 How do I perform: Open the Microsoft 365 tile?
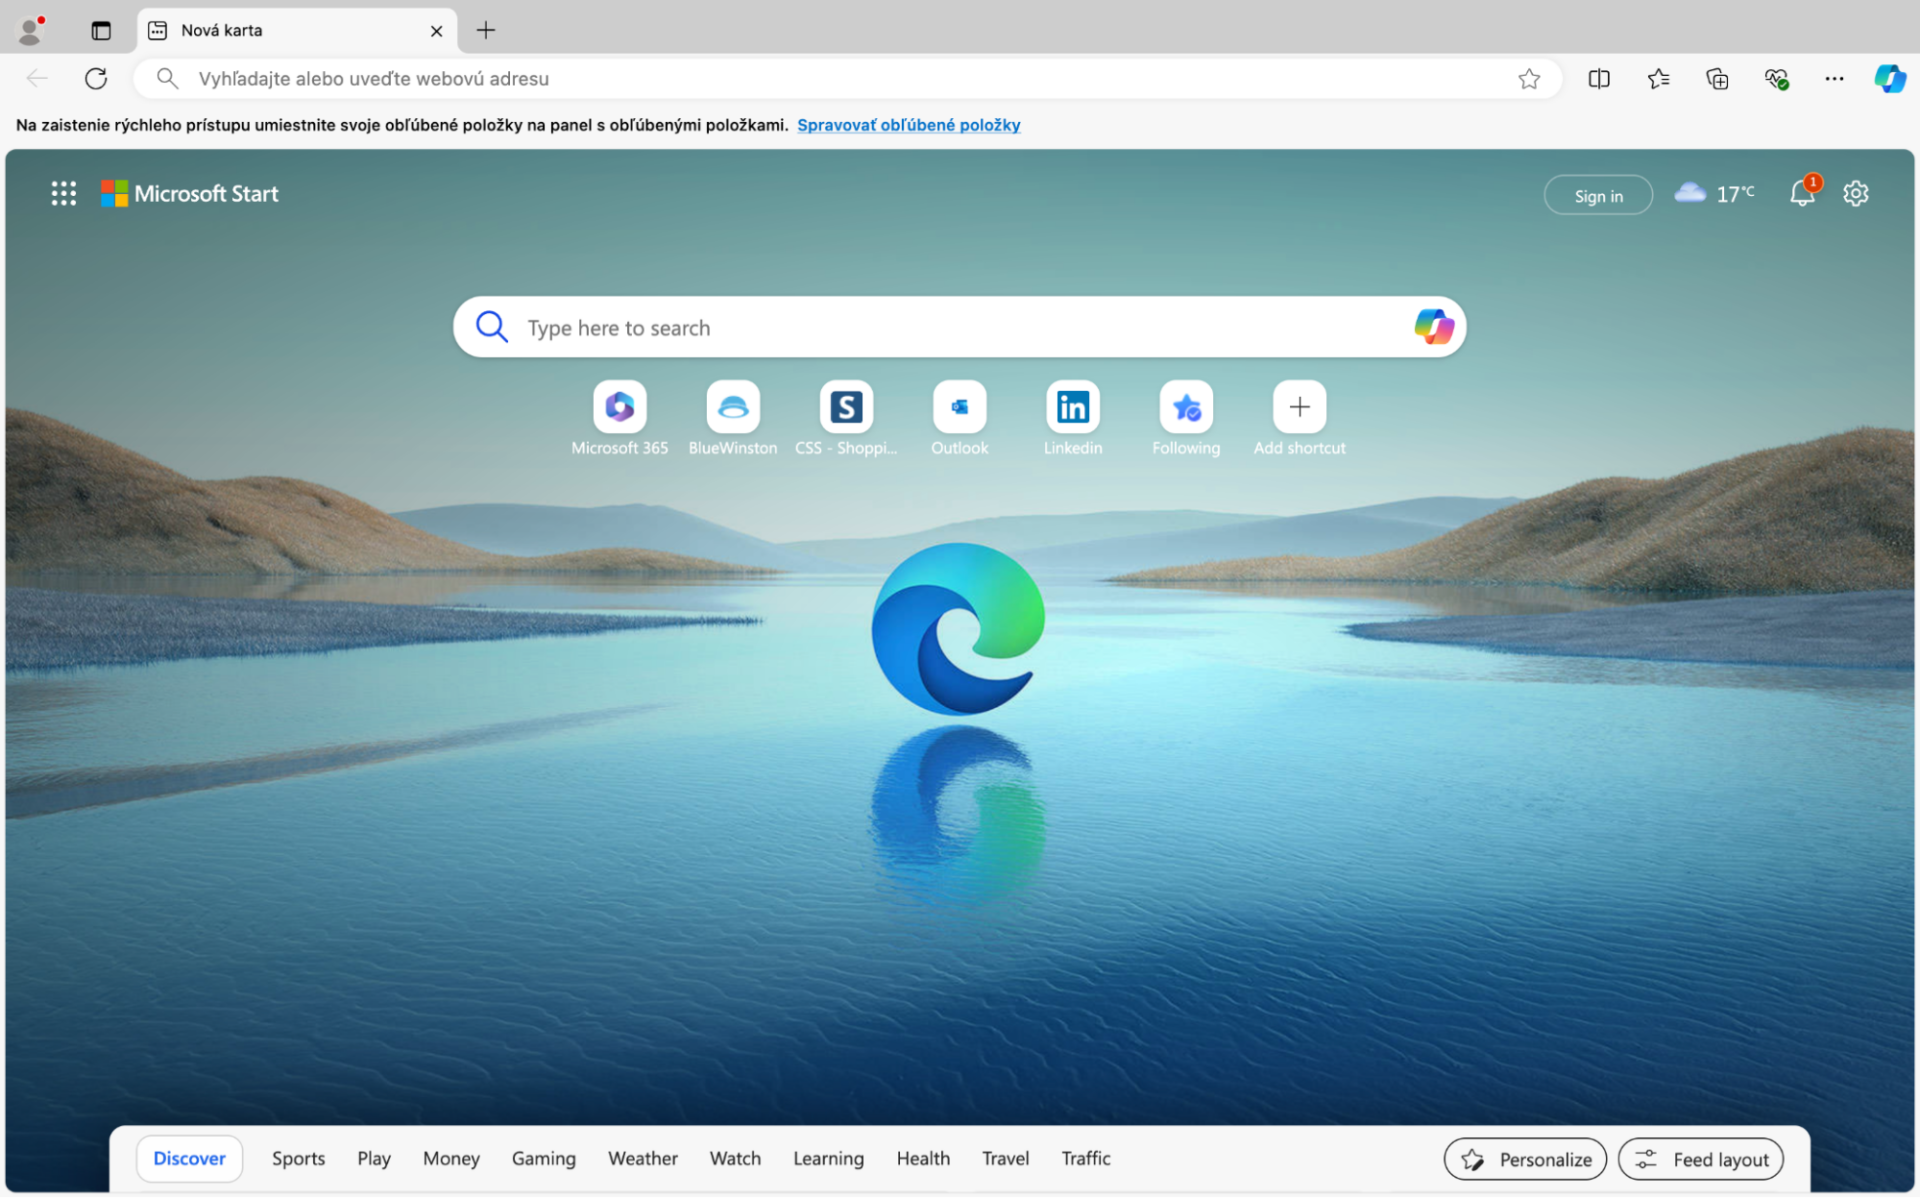point(618,407)
